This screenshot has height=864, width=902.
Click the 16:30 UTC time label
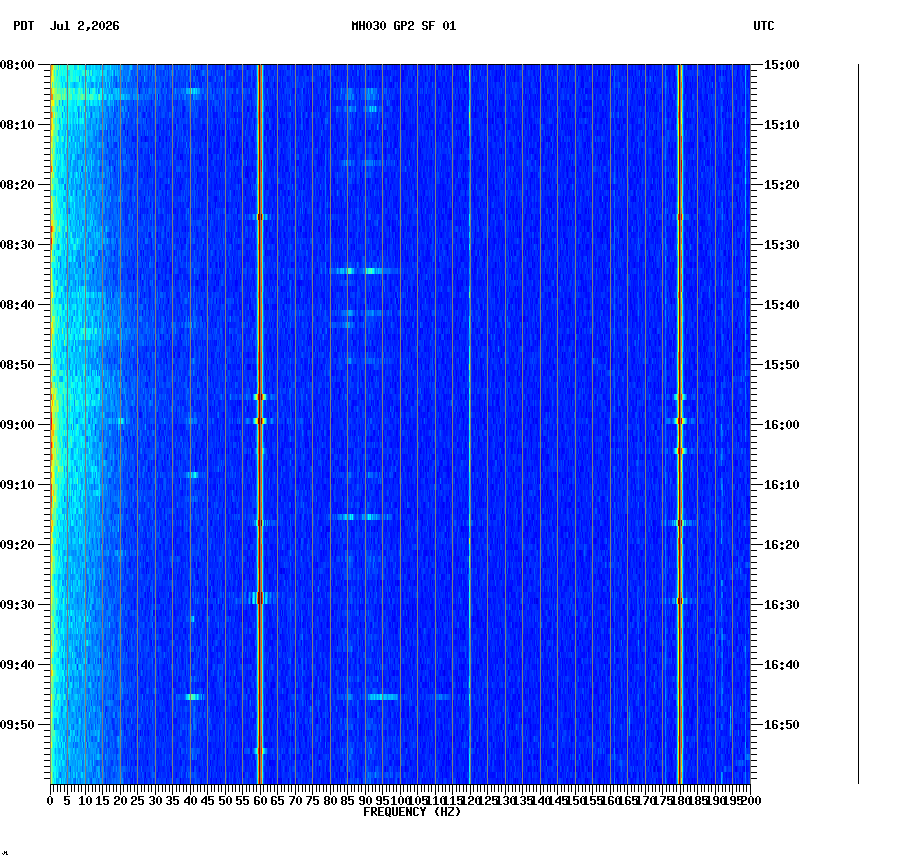coord(782,605)
